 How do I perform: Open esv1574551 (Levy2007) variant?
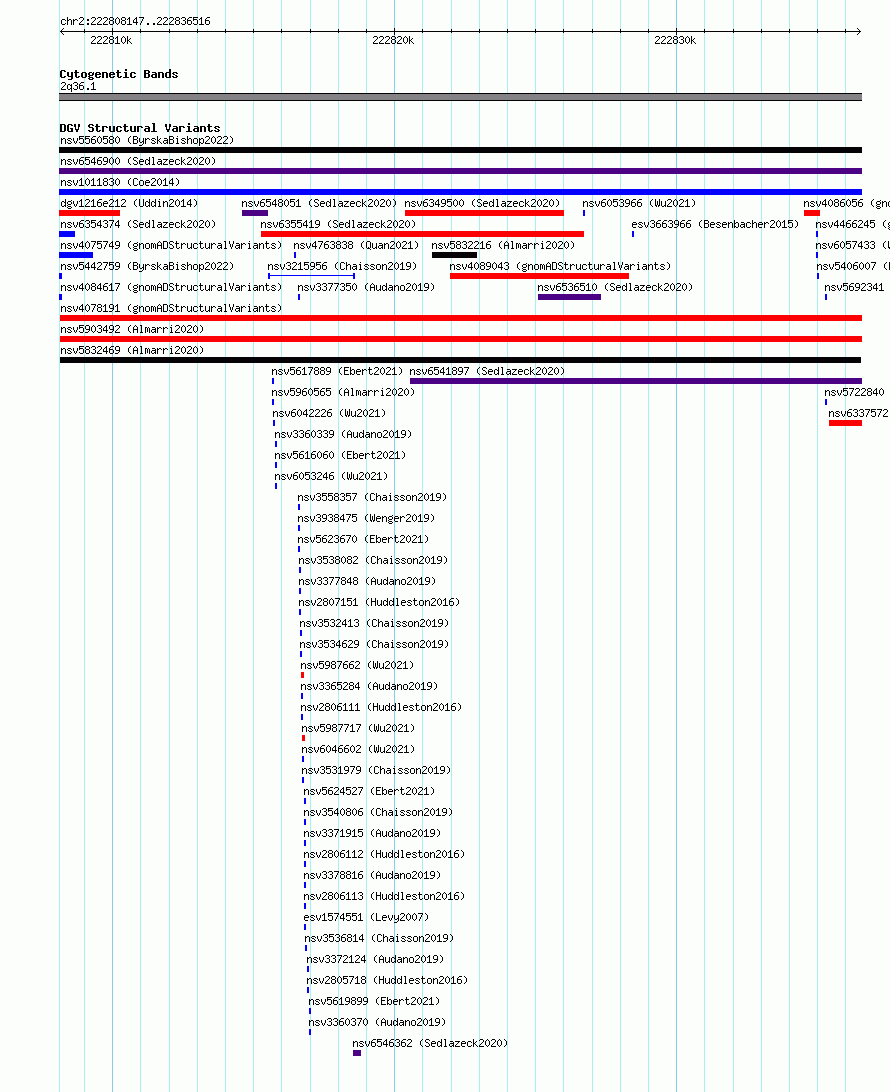click(366, 917)
